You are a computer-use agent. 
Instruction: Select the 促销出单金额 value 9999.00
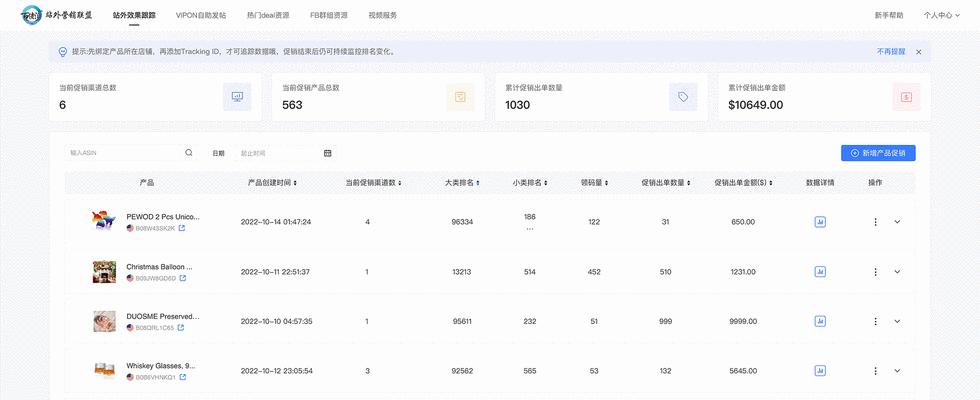[x=743, y=321]
